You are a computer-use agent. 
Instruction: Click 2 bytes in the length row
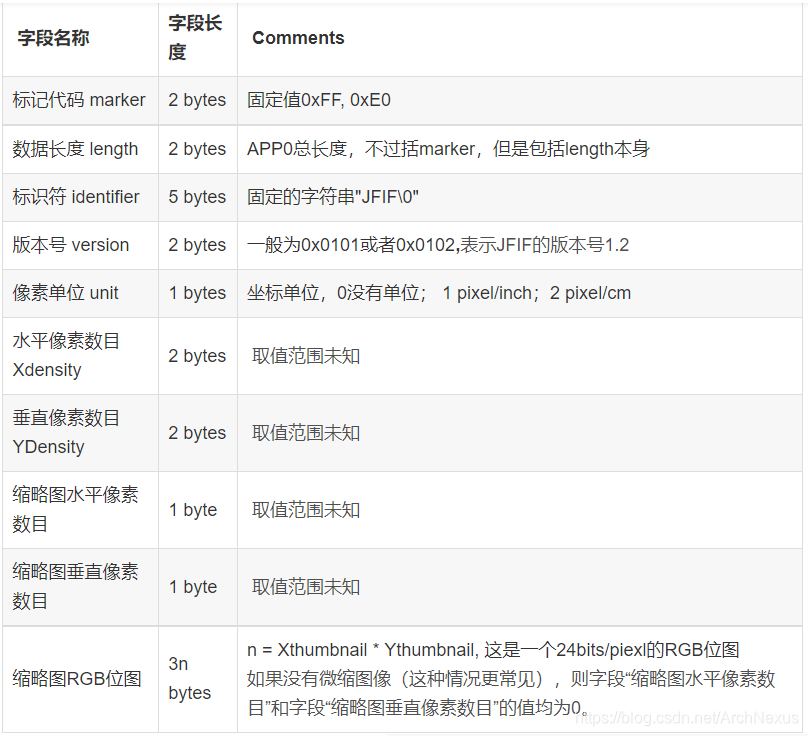(197, 149)
